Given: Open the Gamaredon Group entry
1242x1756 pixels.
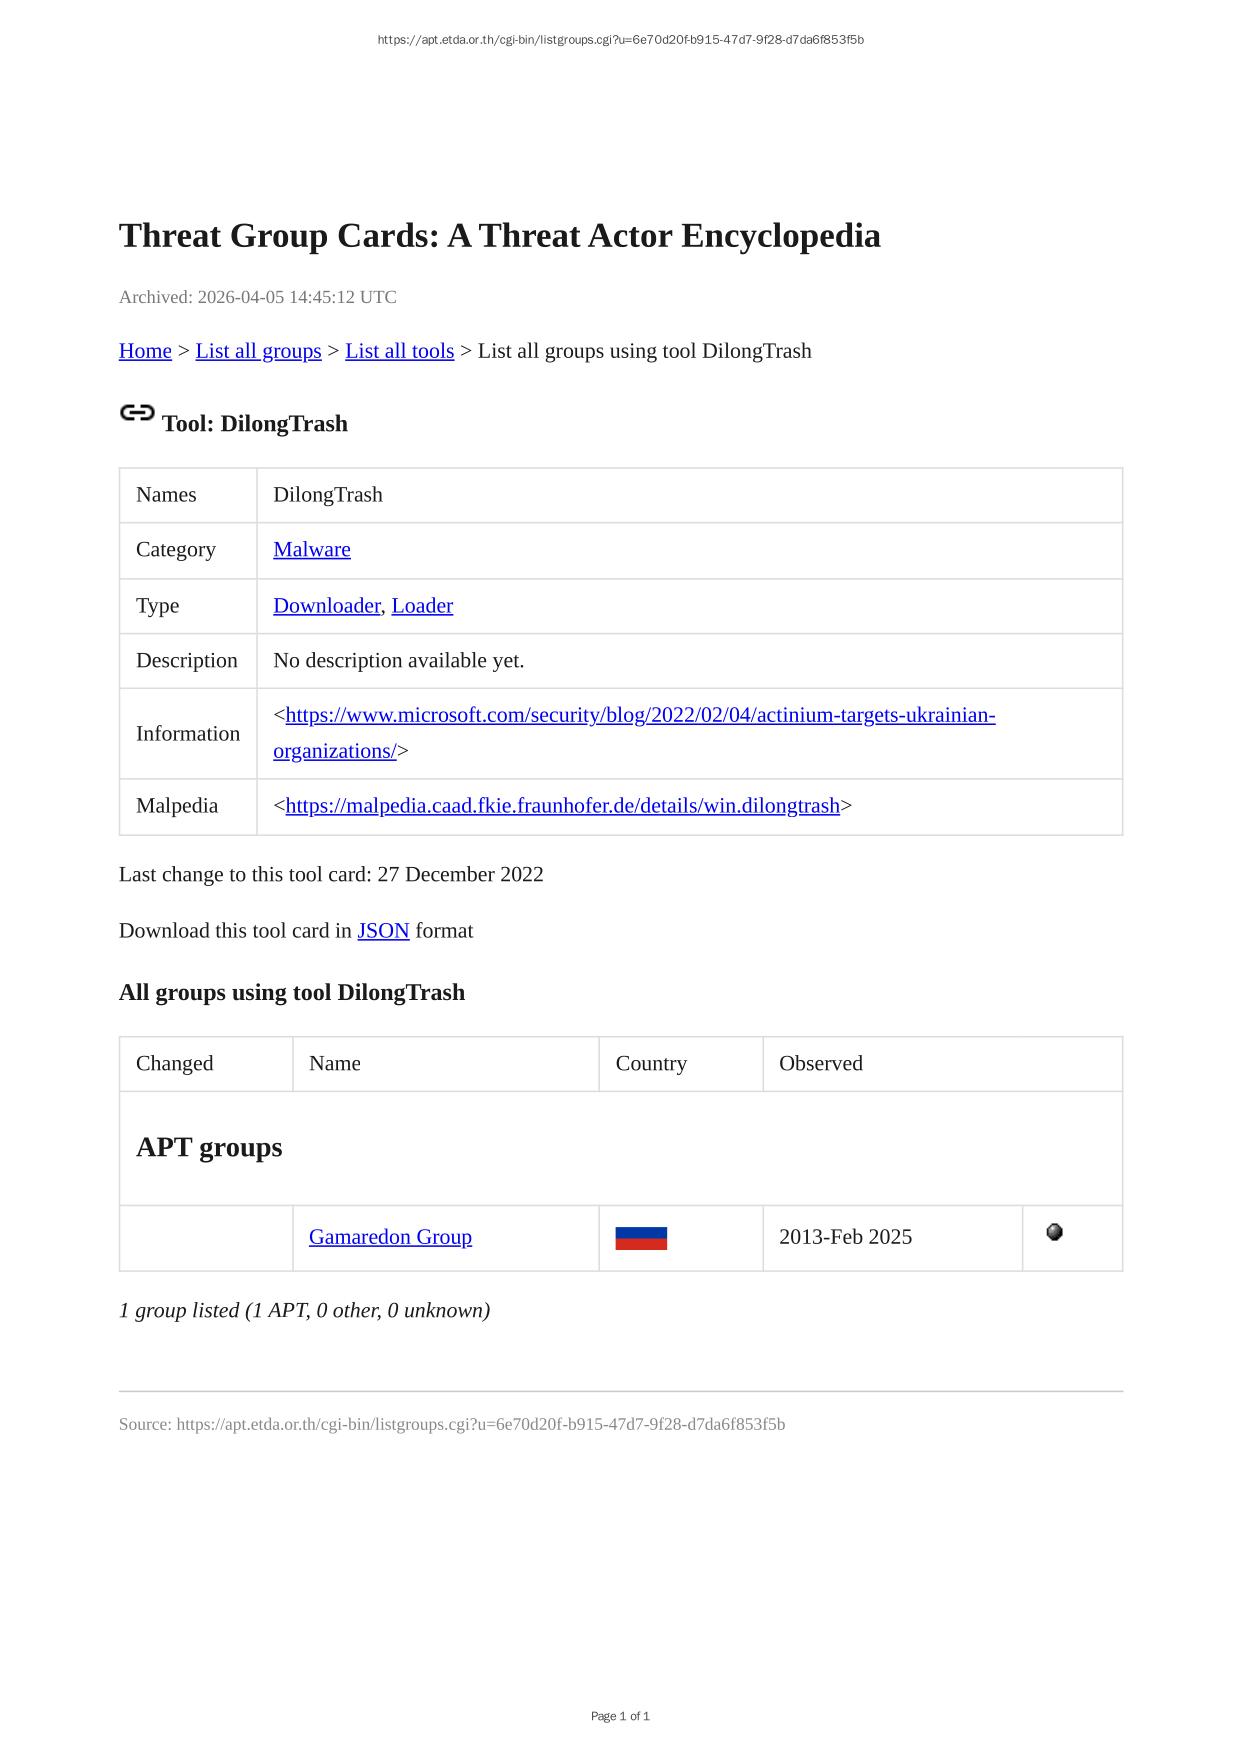Looking at the screenshot, I should 390,1237.
